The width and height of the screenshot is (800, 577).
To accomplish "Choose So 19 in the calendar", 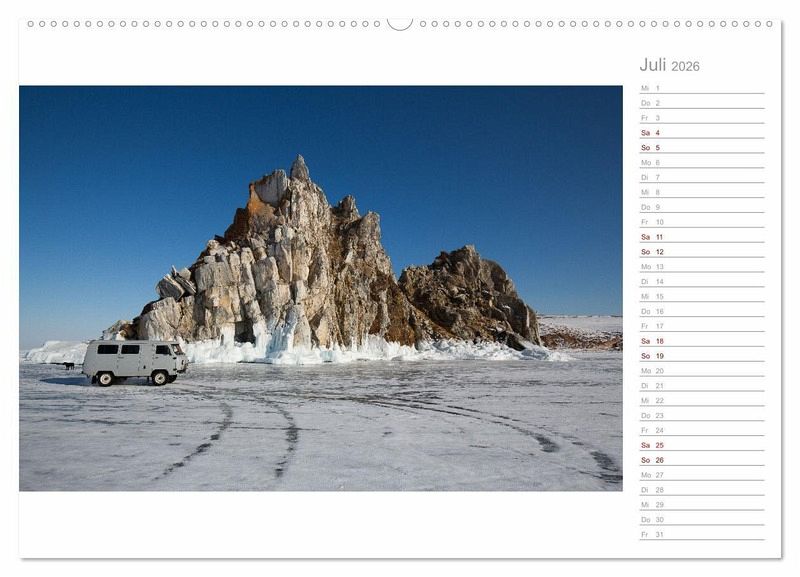I will point(700,356).
